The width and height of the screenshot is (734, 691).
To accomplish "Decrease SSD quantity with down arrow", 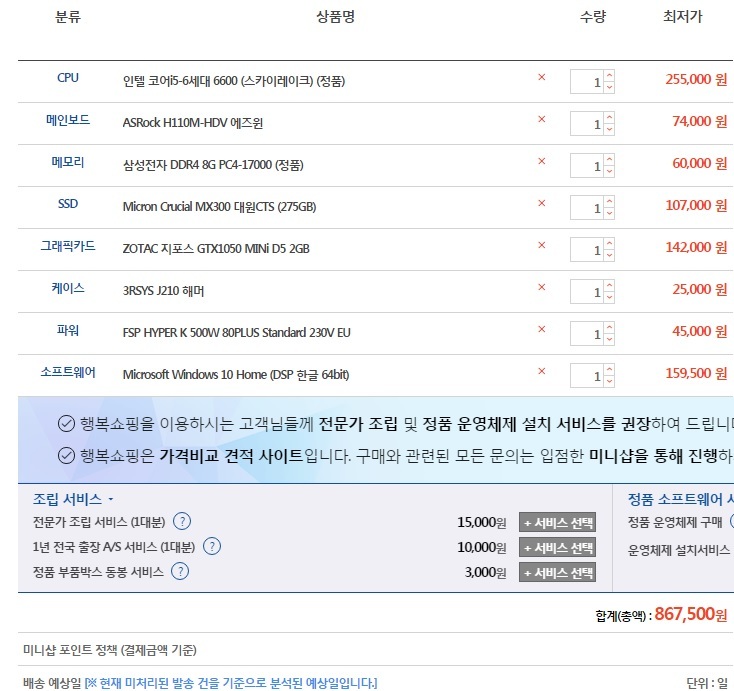I will click(609, 213).
